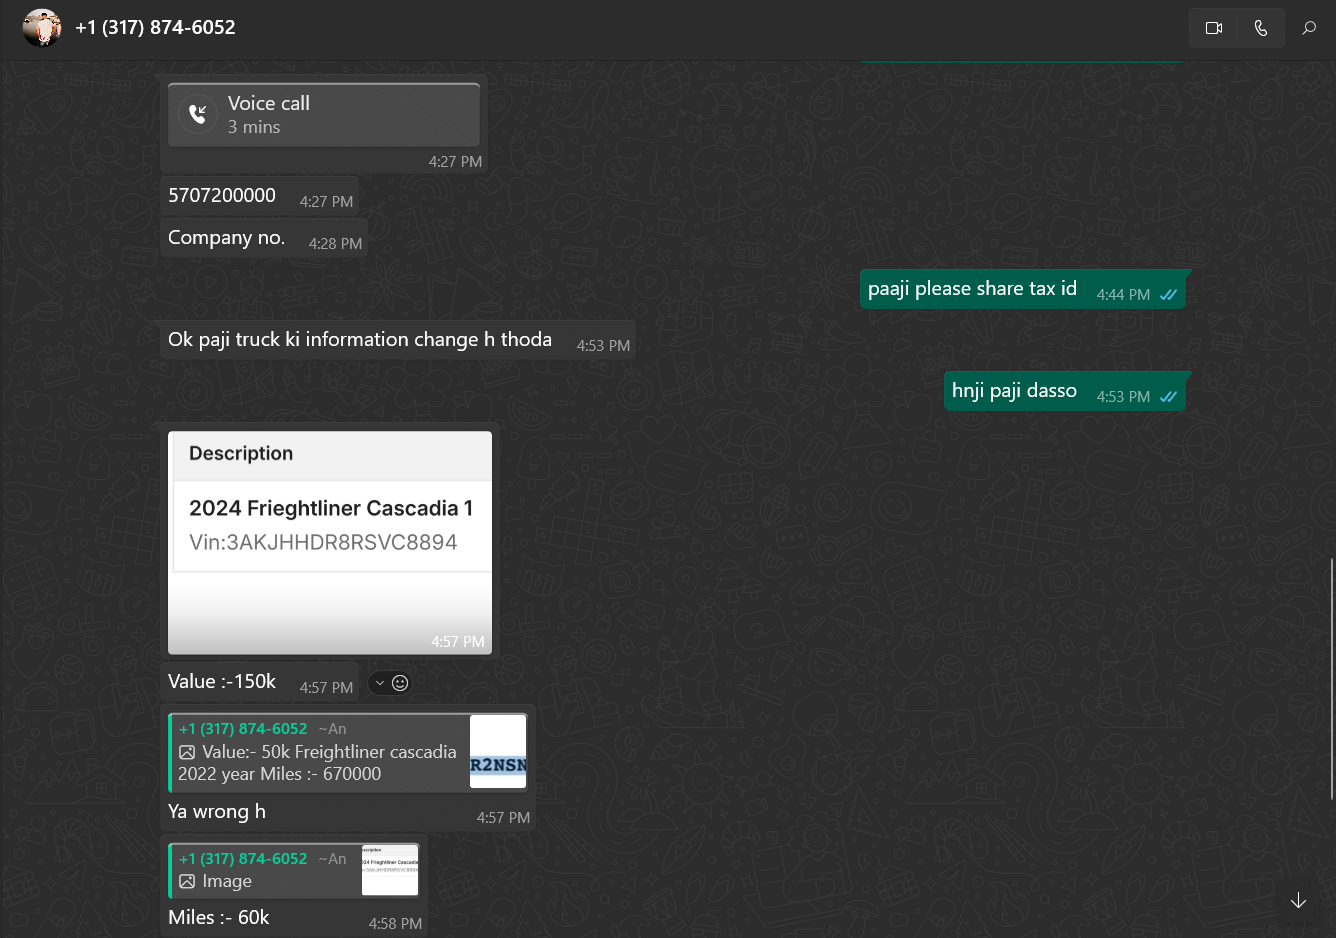Click the incoming voice call icon
Viewport: 1336px width, 938px height.
click(198, 114)
